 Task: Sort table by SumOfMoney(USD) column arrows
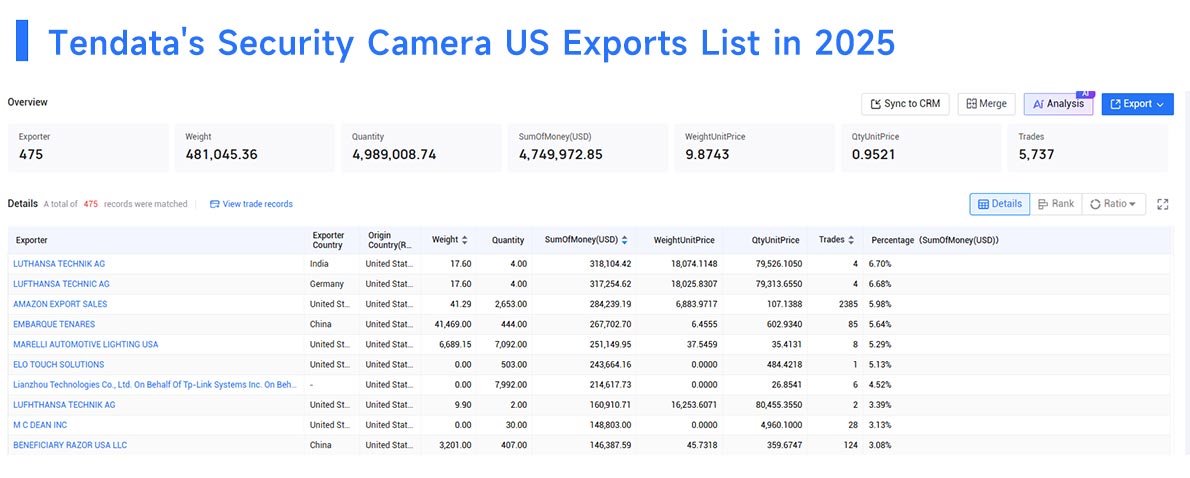point(624,240)
